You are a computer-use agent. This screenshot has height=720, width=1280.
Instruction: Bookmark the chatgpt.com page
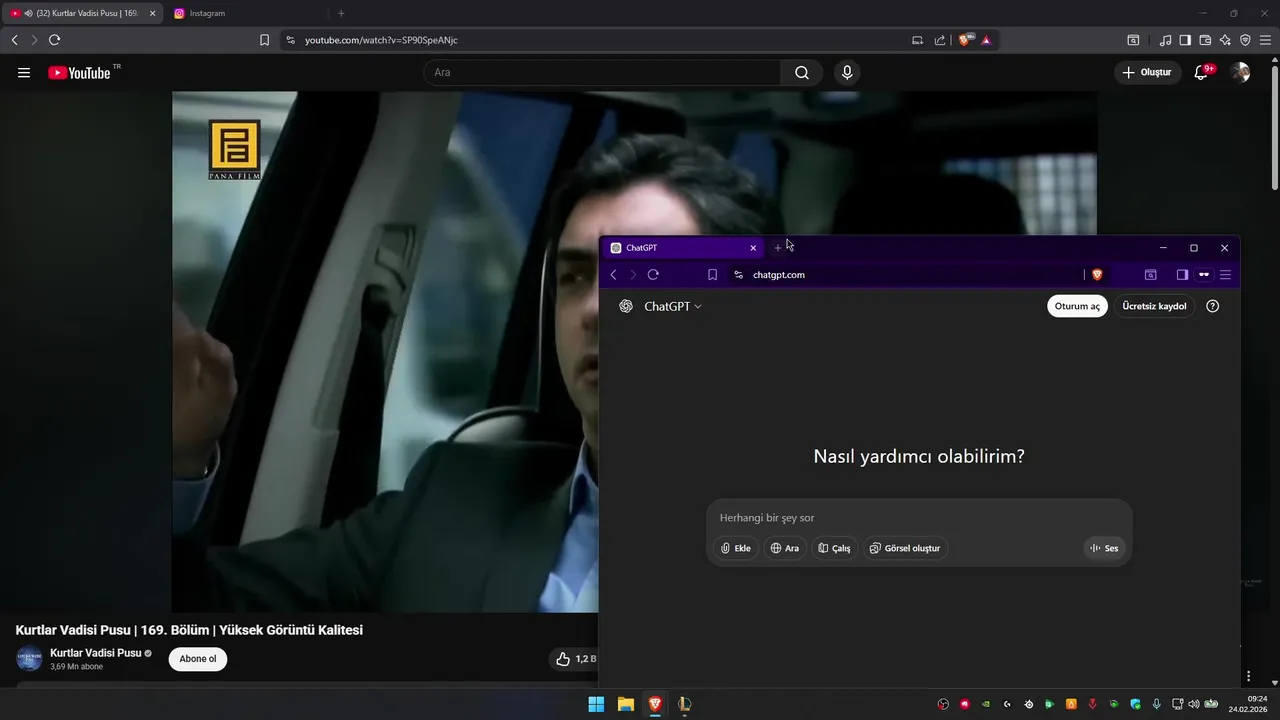[712, 274]
